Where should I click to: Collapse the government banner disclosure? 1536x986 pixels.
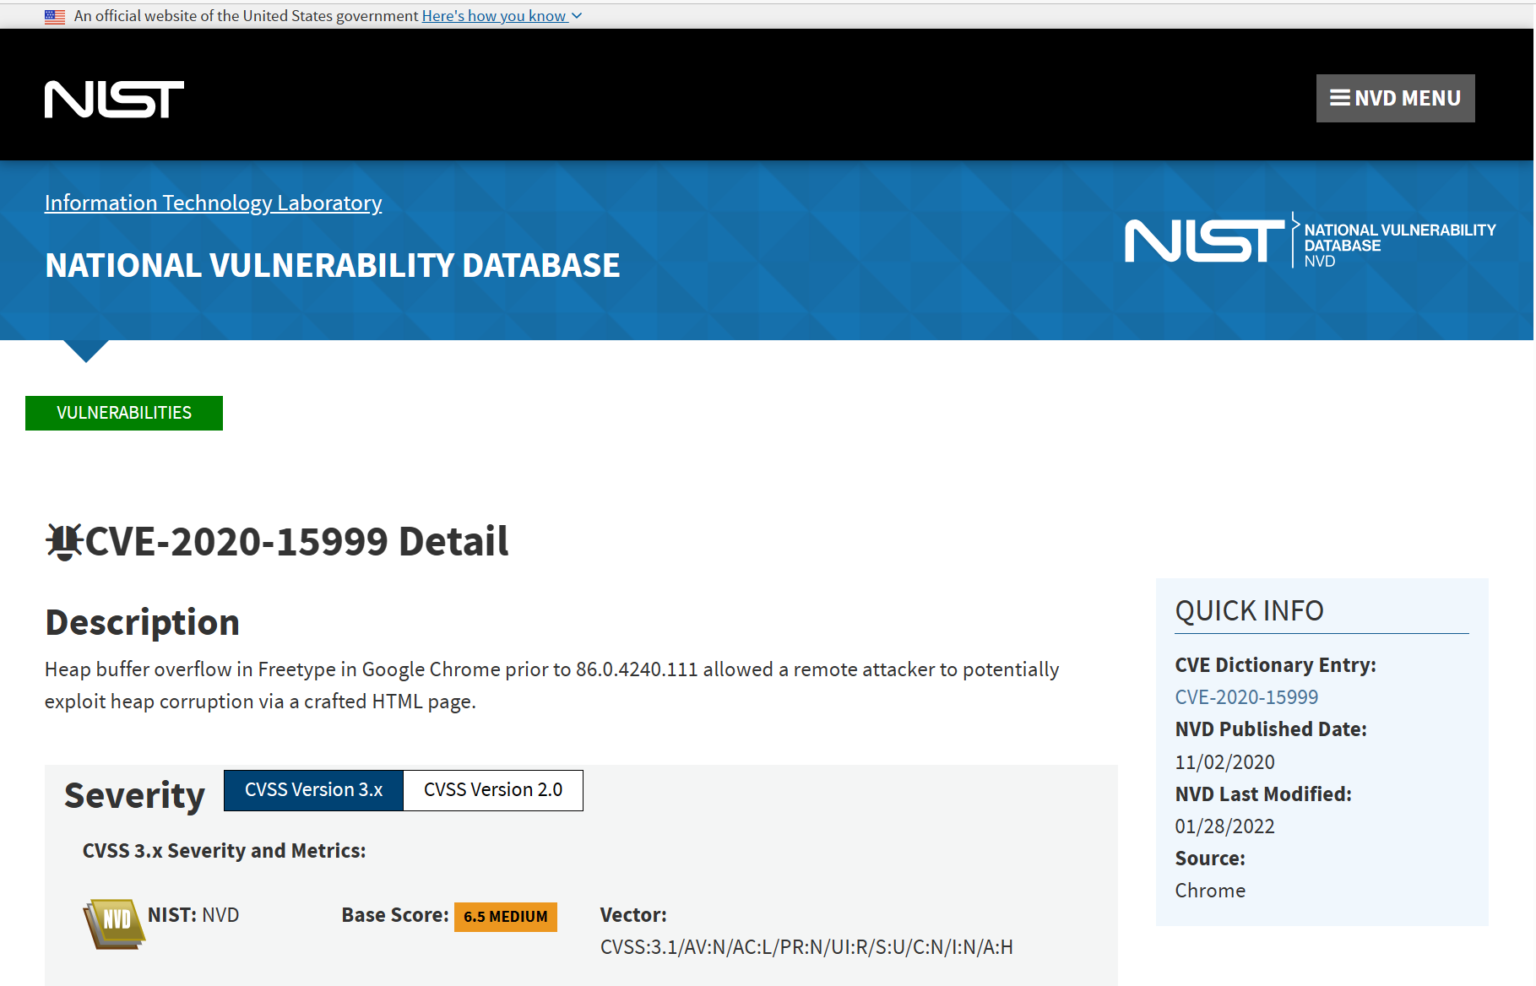(x=576, y=16)
